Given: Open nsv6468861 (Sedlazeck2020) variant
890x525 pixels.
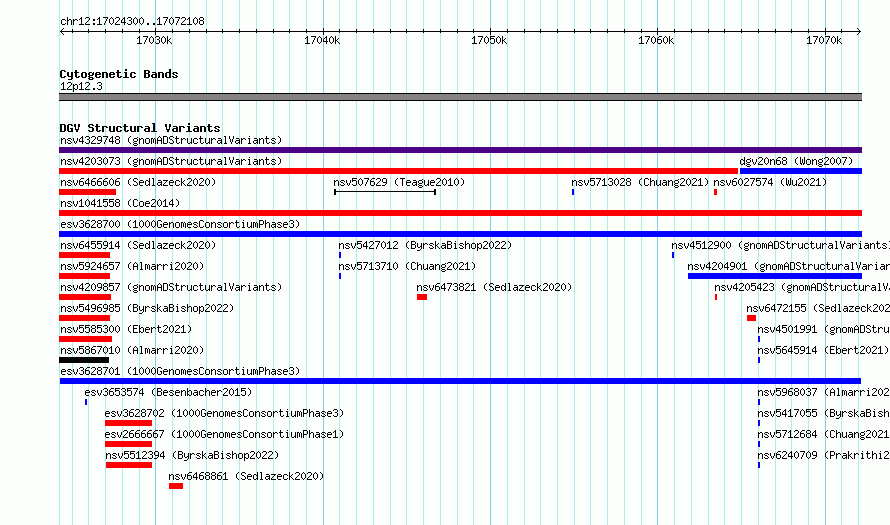Looking at the screenshot, I should pyautogui.click(x=246, y=476).
